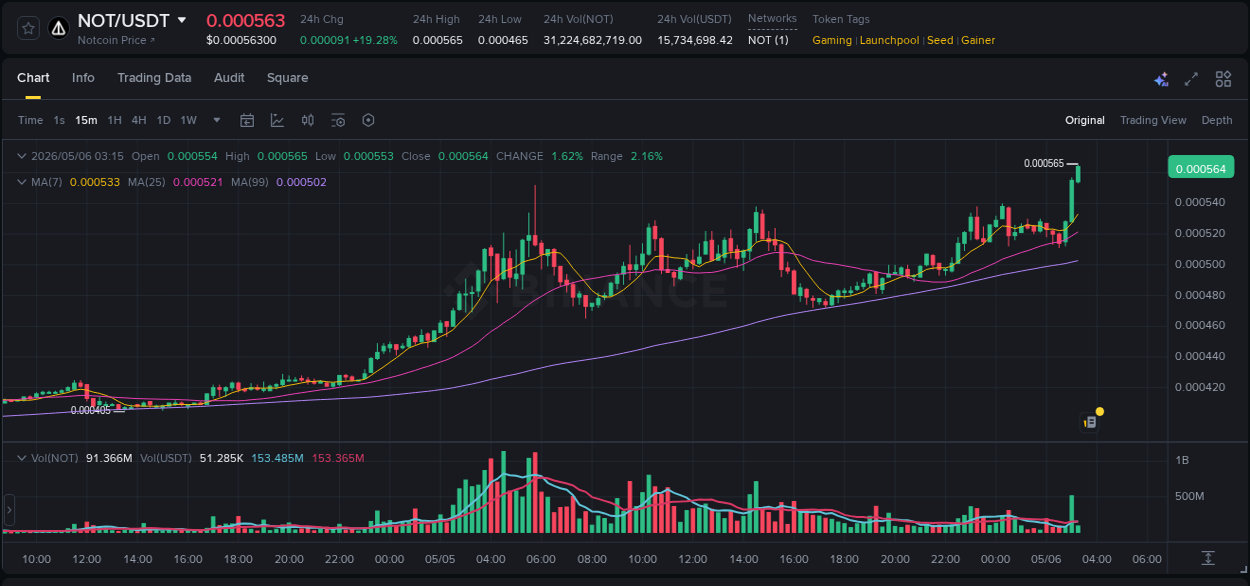This screenshot has height=586, width=1250.
Task: Click the 24h Chg +19.28% value
Action: (348, 40)
